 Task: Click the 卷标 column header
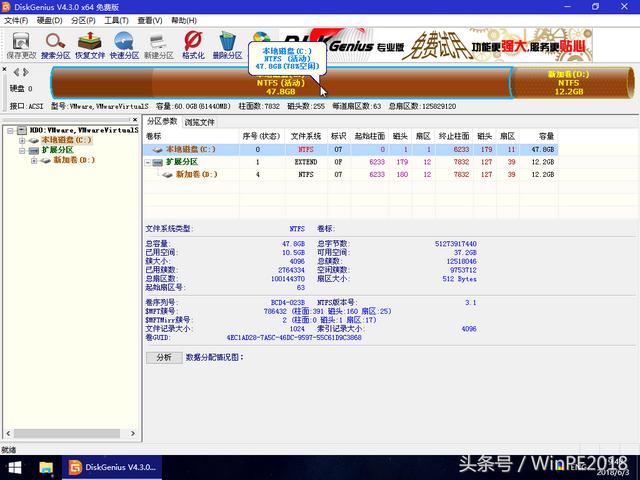tap(191, 136)
